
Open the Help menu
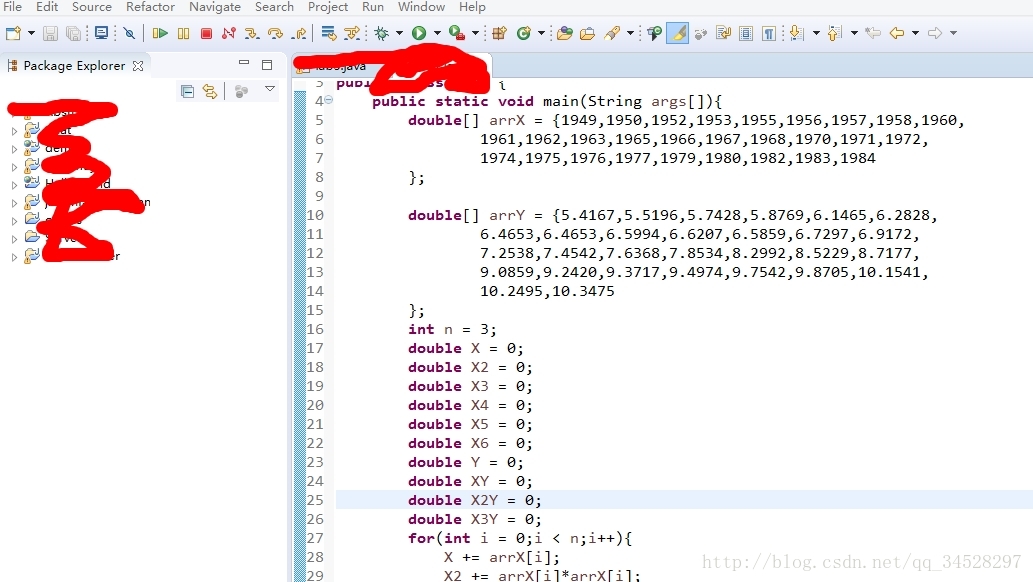coord(472,7)
